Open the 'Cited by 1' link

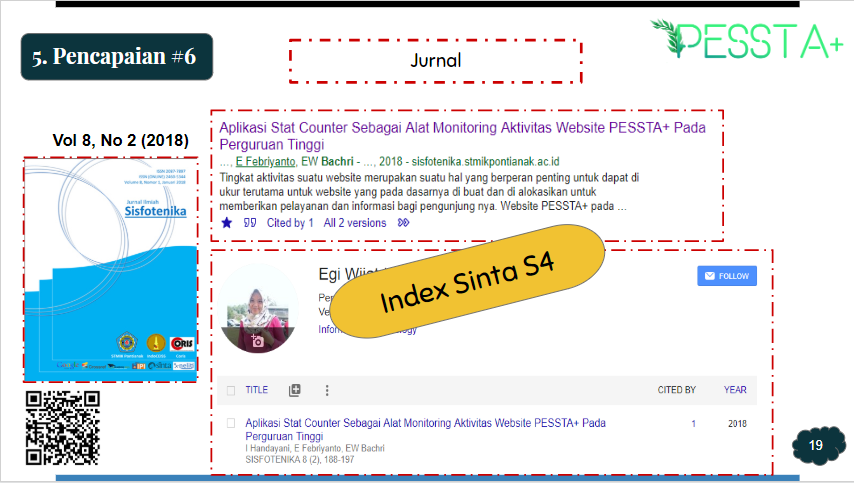290,223
